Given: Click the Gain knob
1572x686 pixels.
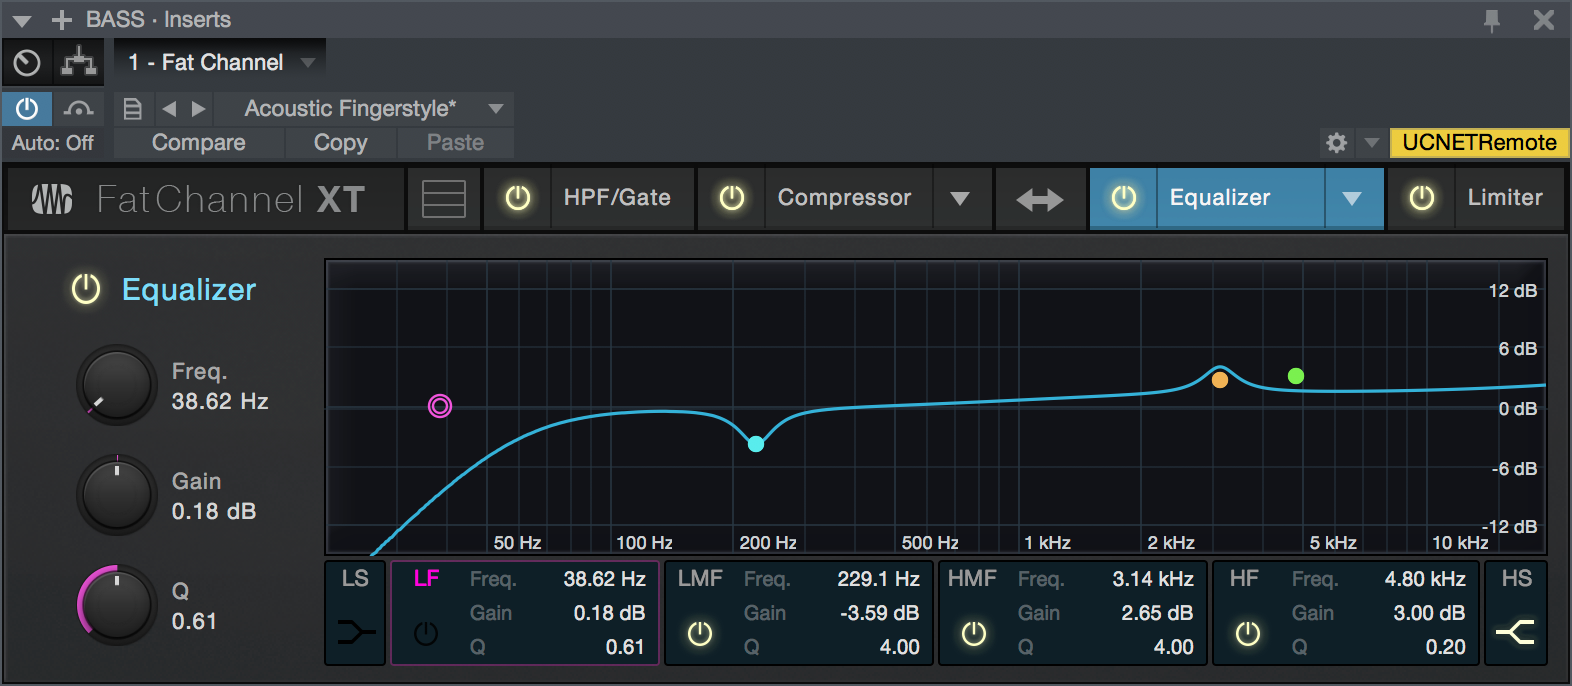Looking at the screenshot, I should point(117,495).
